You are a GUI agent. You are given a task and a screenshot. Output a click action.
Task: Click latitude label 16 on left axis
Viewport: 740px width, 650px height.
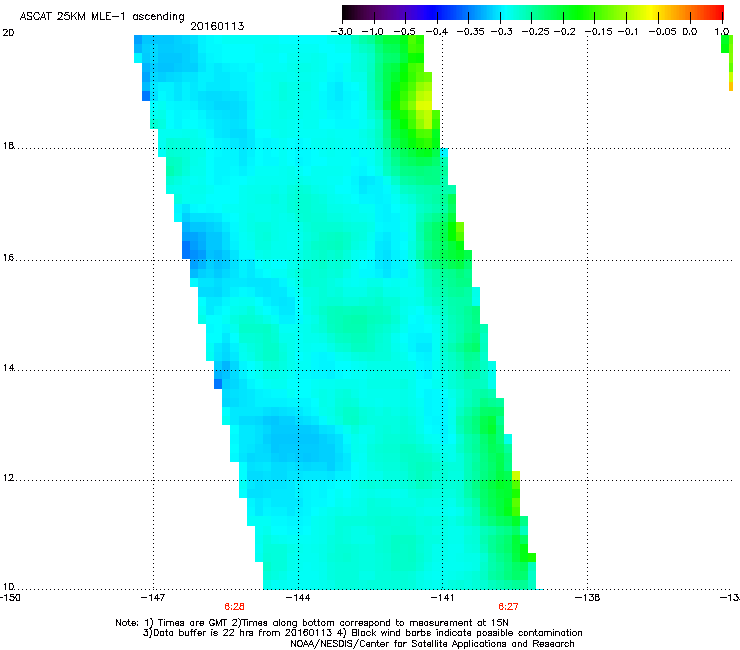(x=8, y=258)
